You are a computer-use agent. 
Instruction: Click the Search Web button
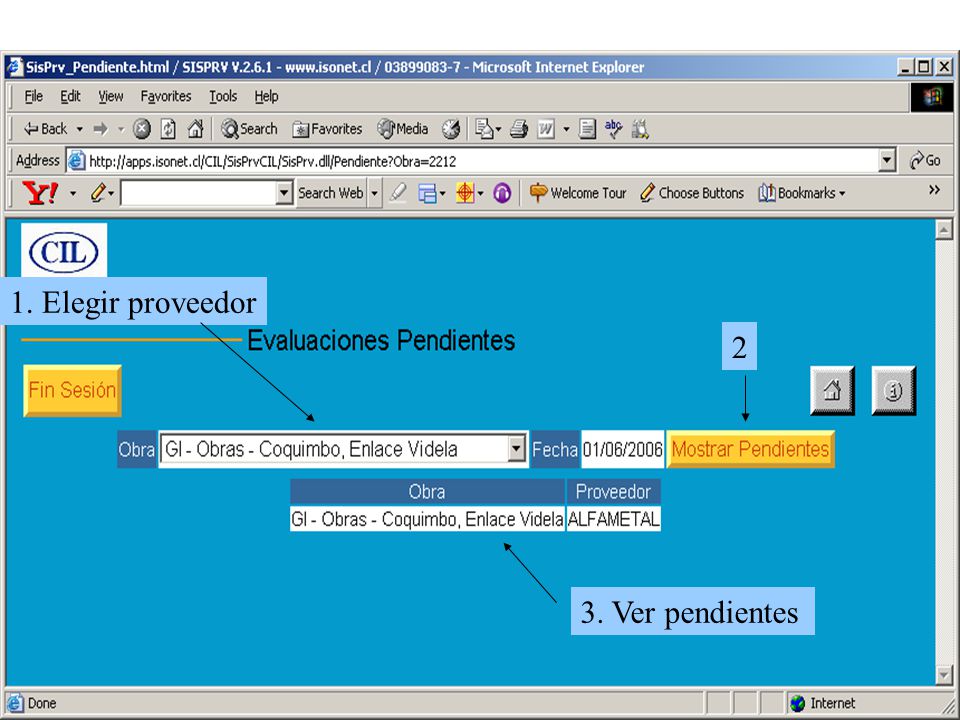click(x=331, y=193)
